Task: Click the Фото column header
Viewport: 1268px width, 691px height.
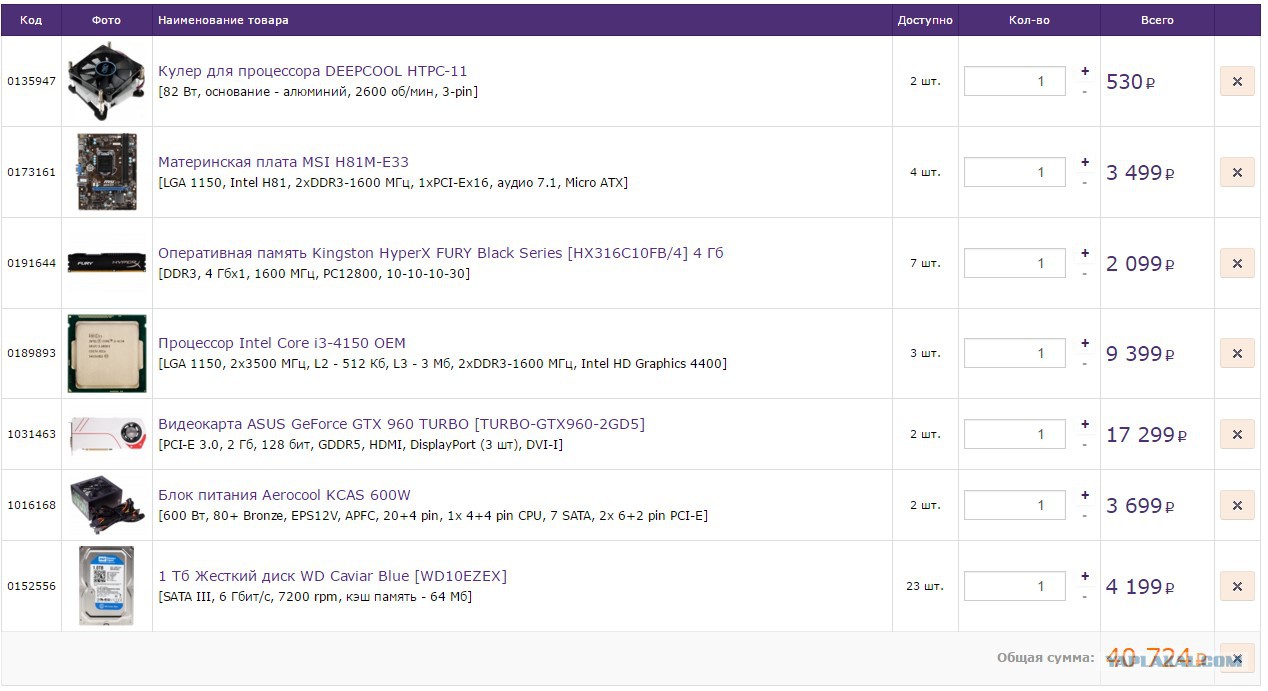Action: (106, 20)
